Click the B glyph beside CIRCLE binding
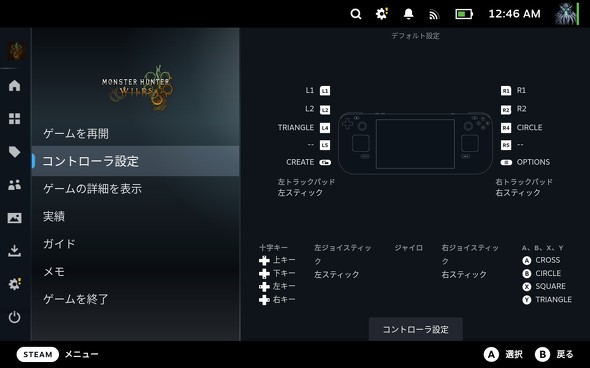590x368 pixels. [x=527, y=274]
